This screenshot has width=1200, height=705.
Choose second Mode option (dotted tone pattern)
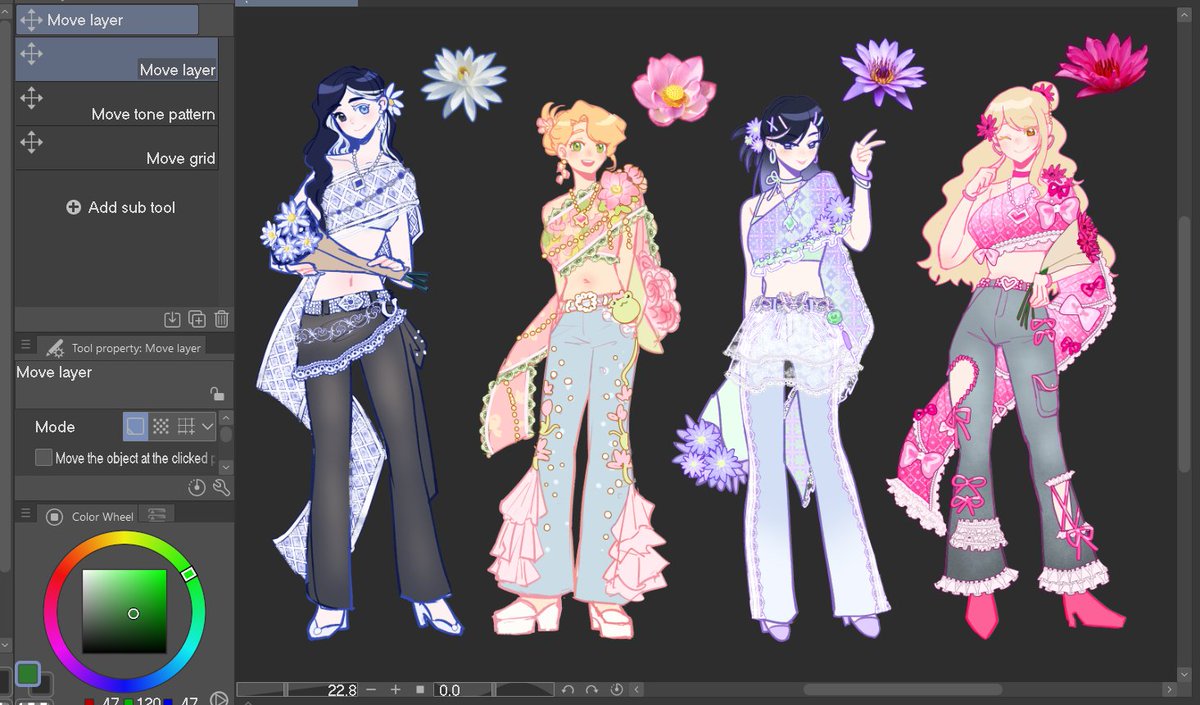(160, 426)
